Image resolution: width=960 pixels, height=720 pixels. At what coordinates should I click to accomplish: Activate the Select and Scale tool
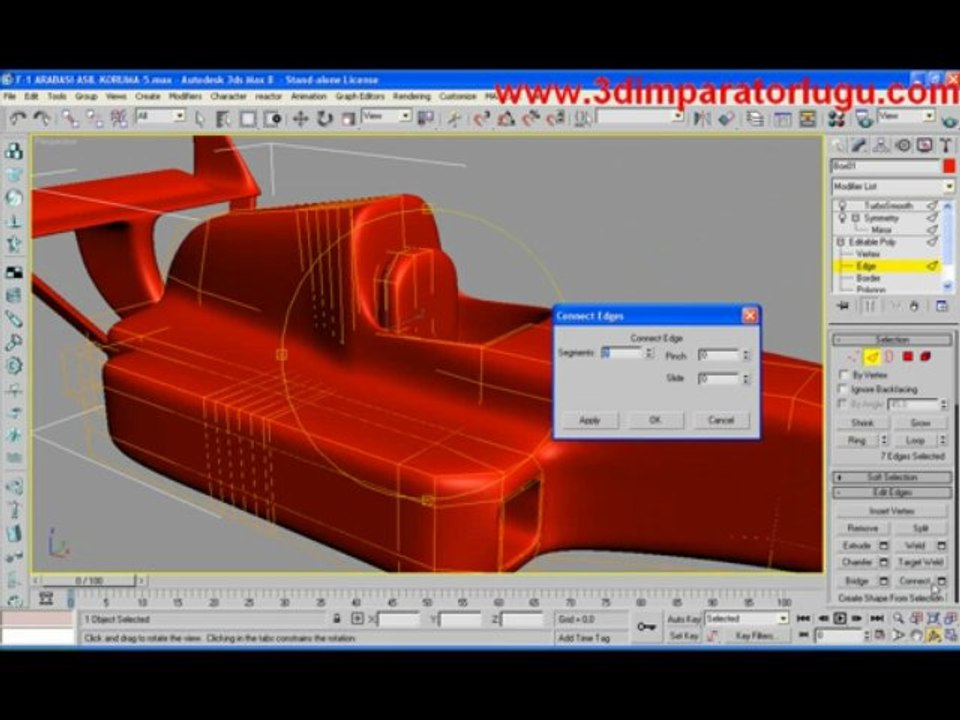point(348,118)
